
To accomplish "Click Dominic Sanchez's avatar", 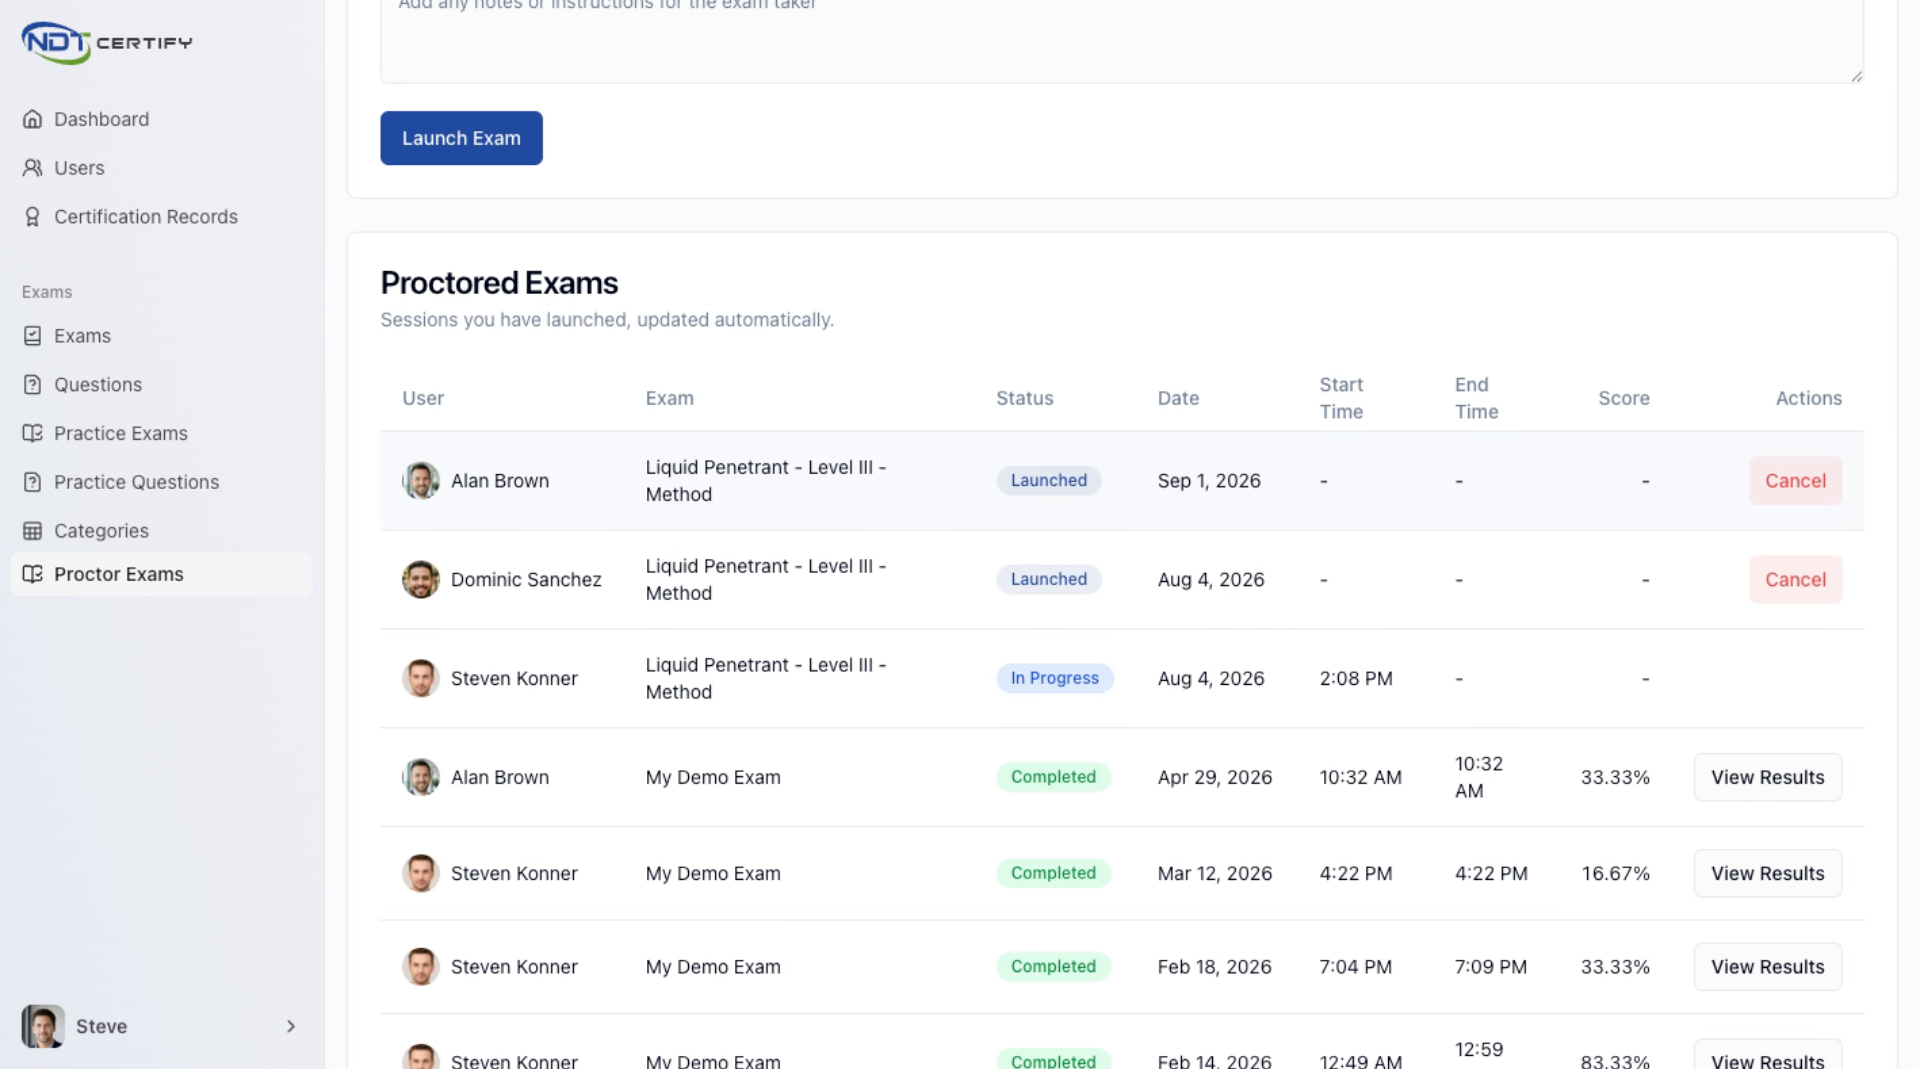I will coord(421,580).
